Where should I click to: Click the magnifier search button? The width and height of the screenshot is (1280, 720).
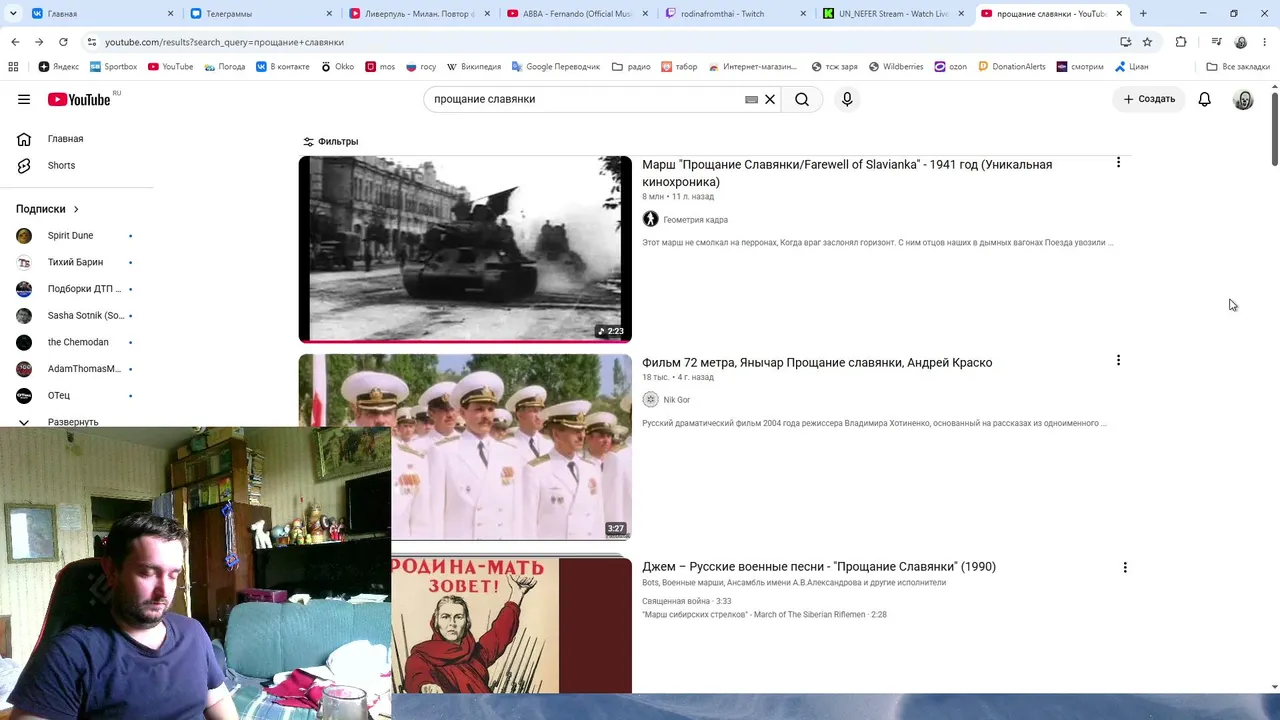pyautogui.click(x=802, y=99)
